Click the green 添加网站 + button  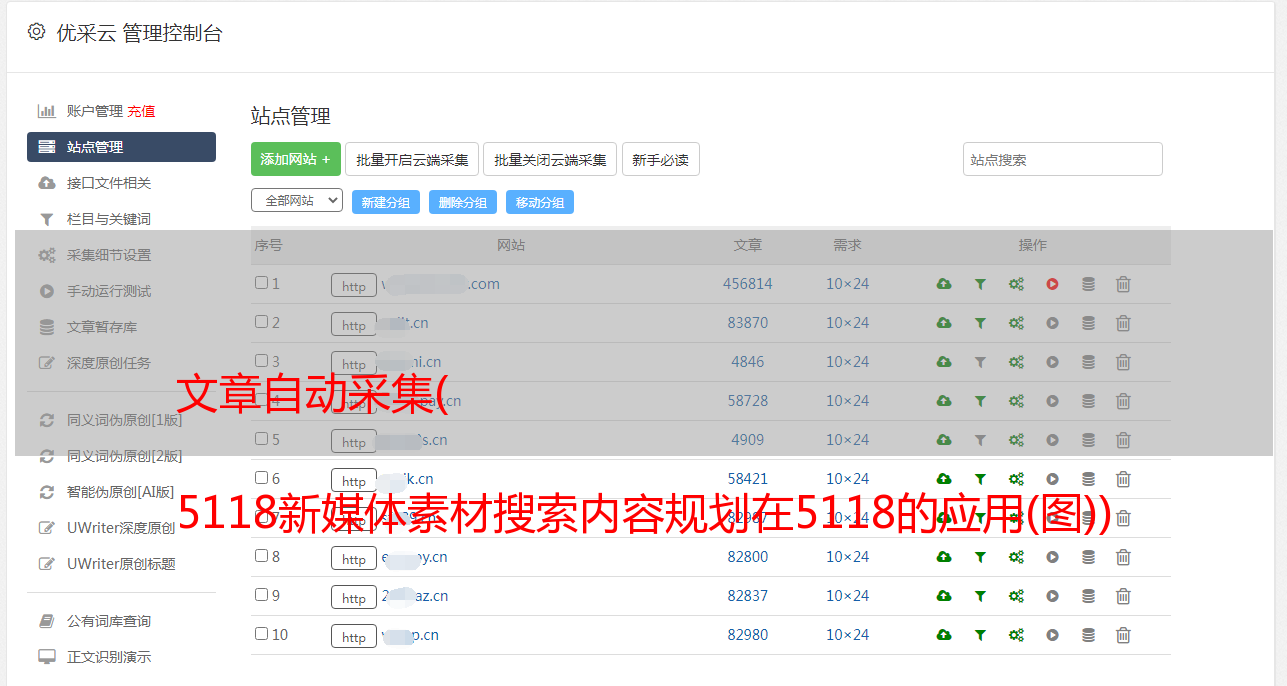296,159
